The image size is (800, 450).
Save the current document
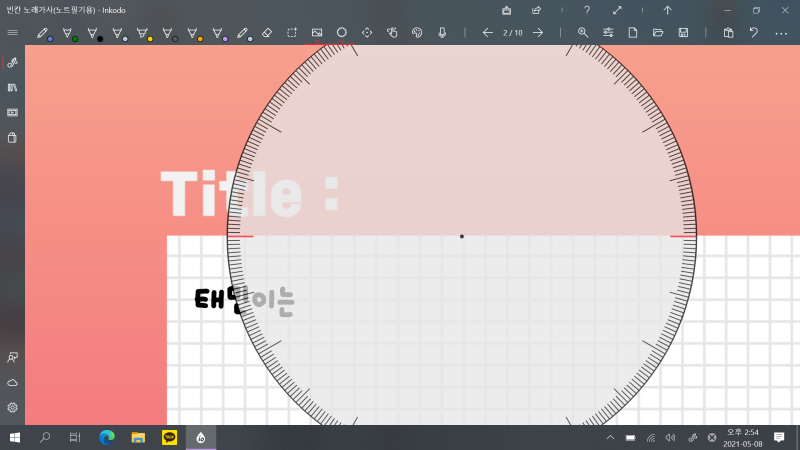pyautogui.click(x=683, y=33)
